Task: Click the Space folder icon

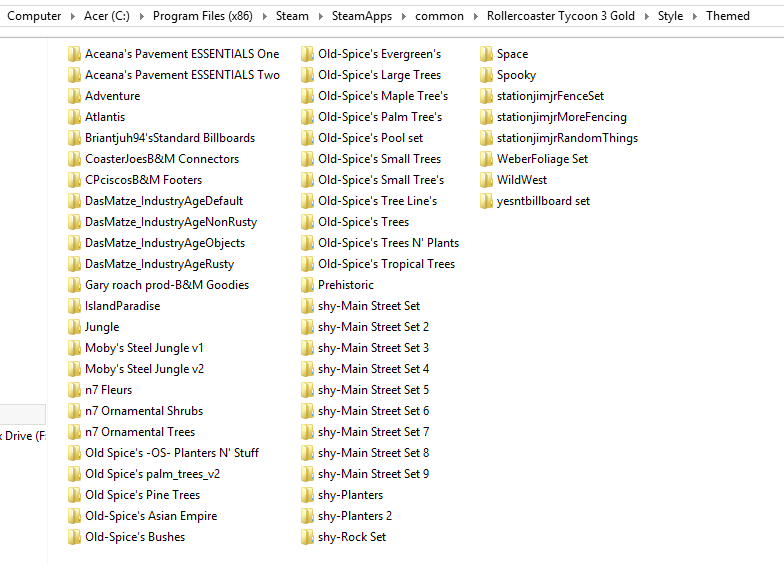Action: click(486, 54)
